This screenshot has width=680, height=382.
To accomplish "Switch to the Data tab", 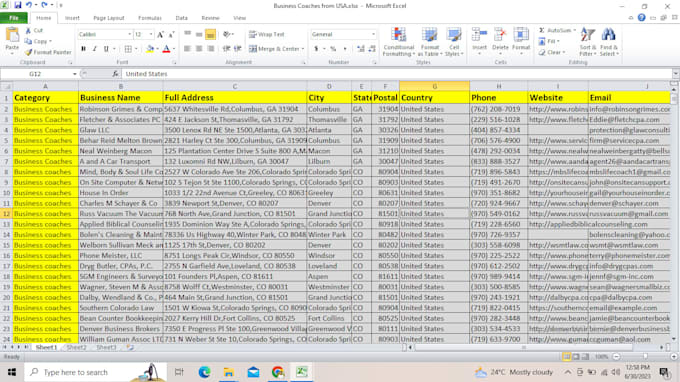I will (x=182, y=18).
